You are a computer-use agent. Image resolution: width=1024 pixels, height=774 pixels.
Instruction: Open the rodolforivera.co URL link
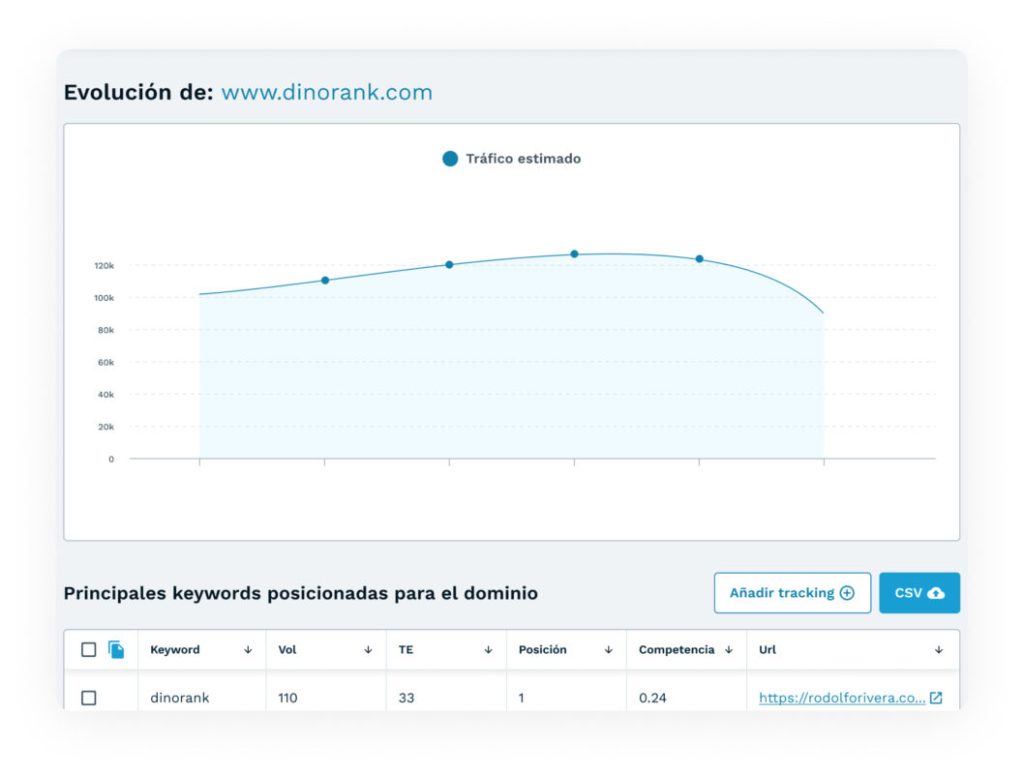point(842,698)
